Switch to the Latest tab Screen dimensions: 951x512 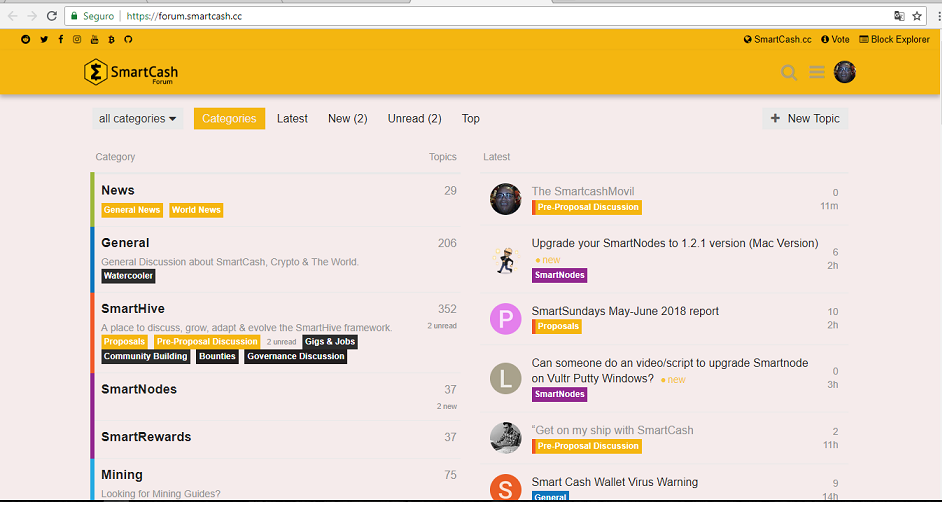(x=292, y=118)
